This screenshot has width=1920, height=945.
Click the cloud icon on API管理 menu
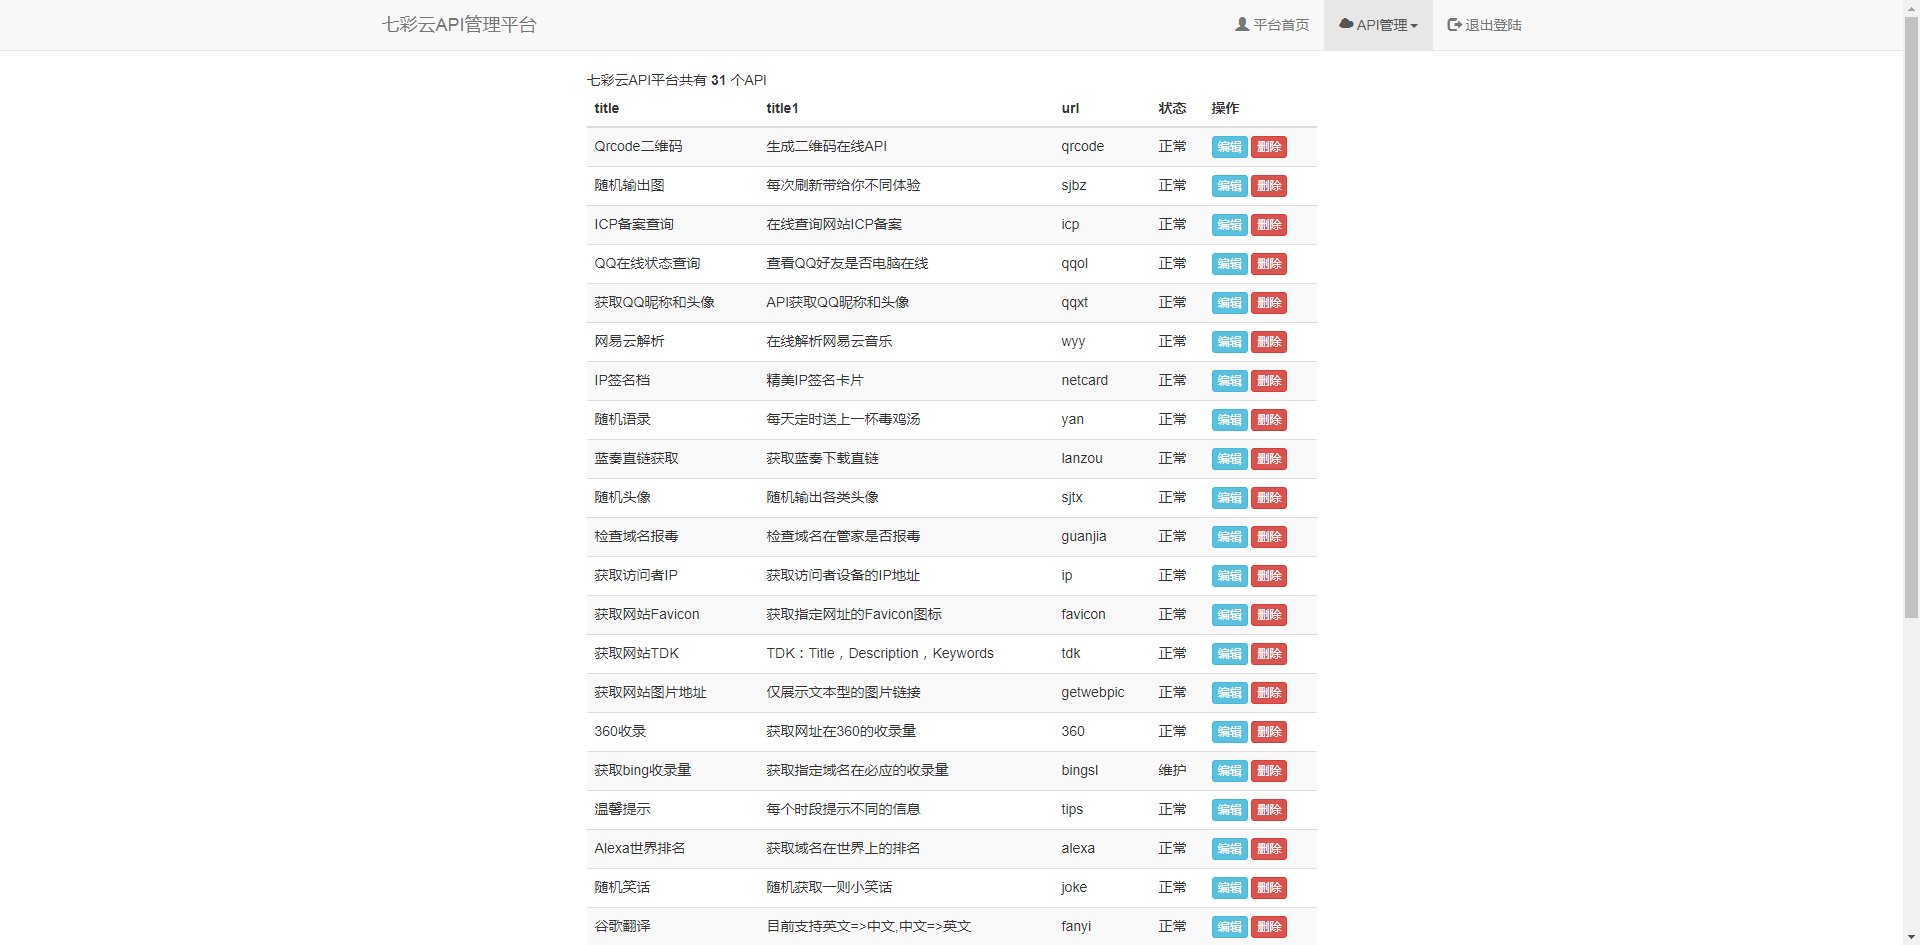coord(1344,24)
